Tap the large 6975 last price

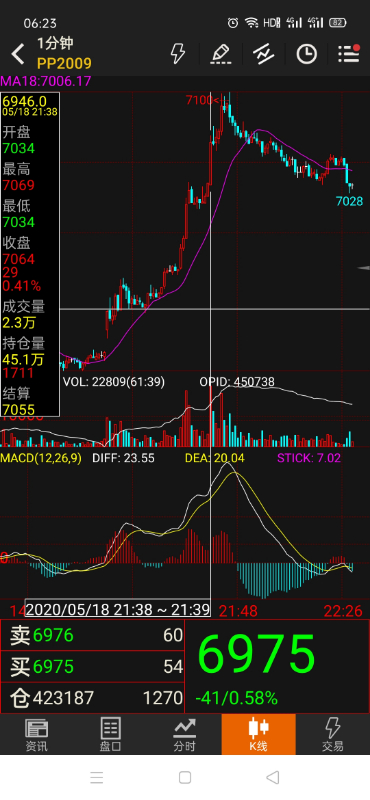256,654
